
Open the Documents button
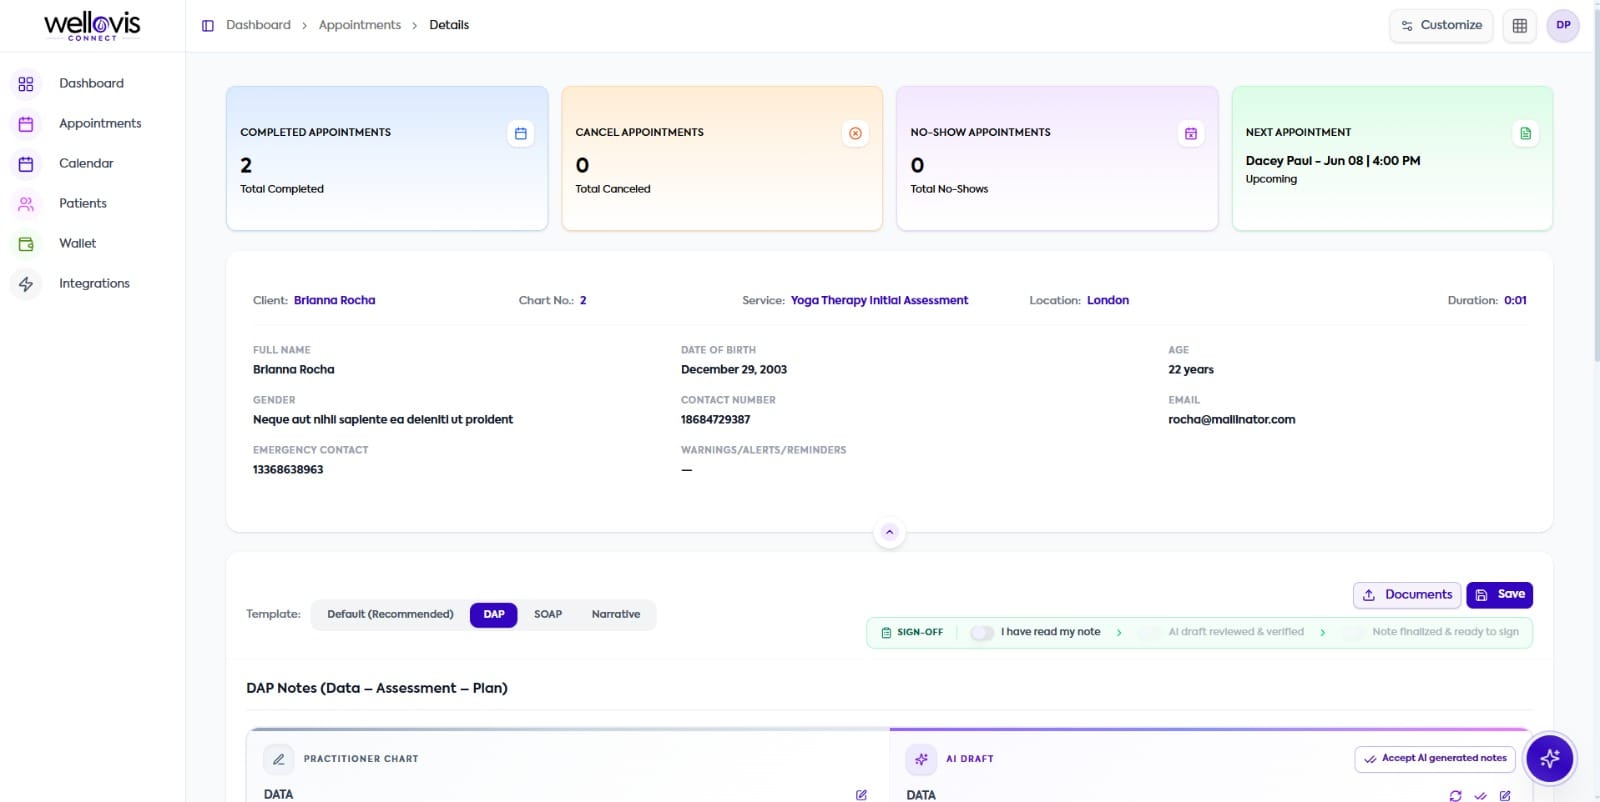(1407, 595)
